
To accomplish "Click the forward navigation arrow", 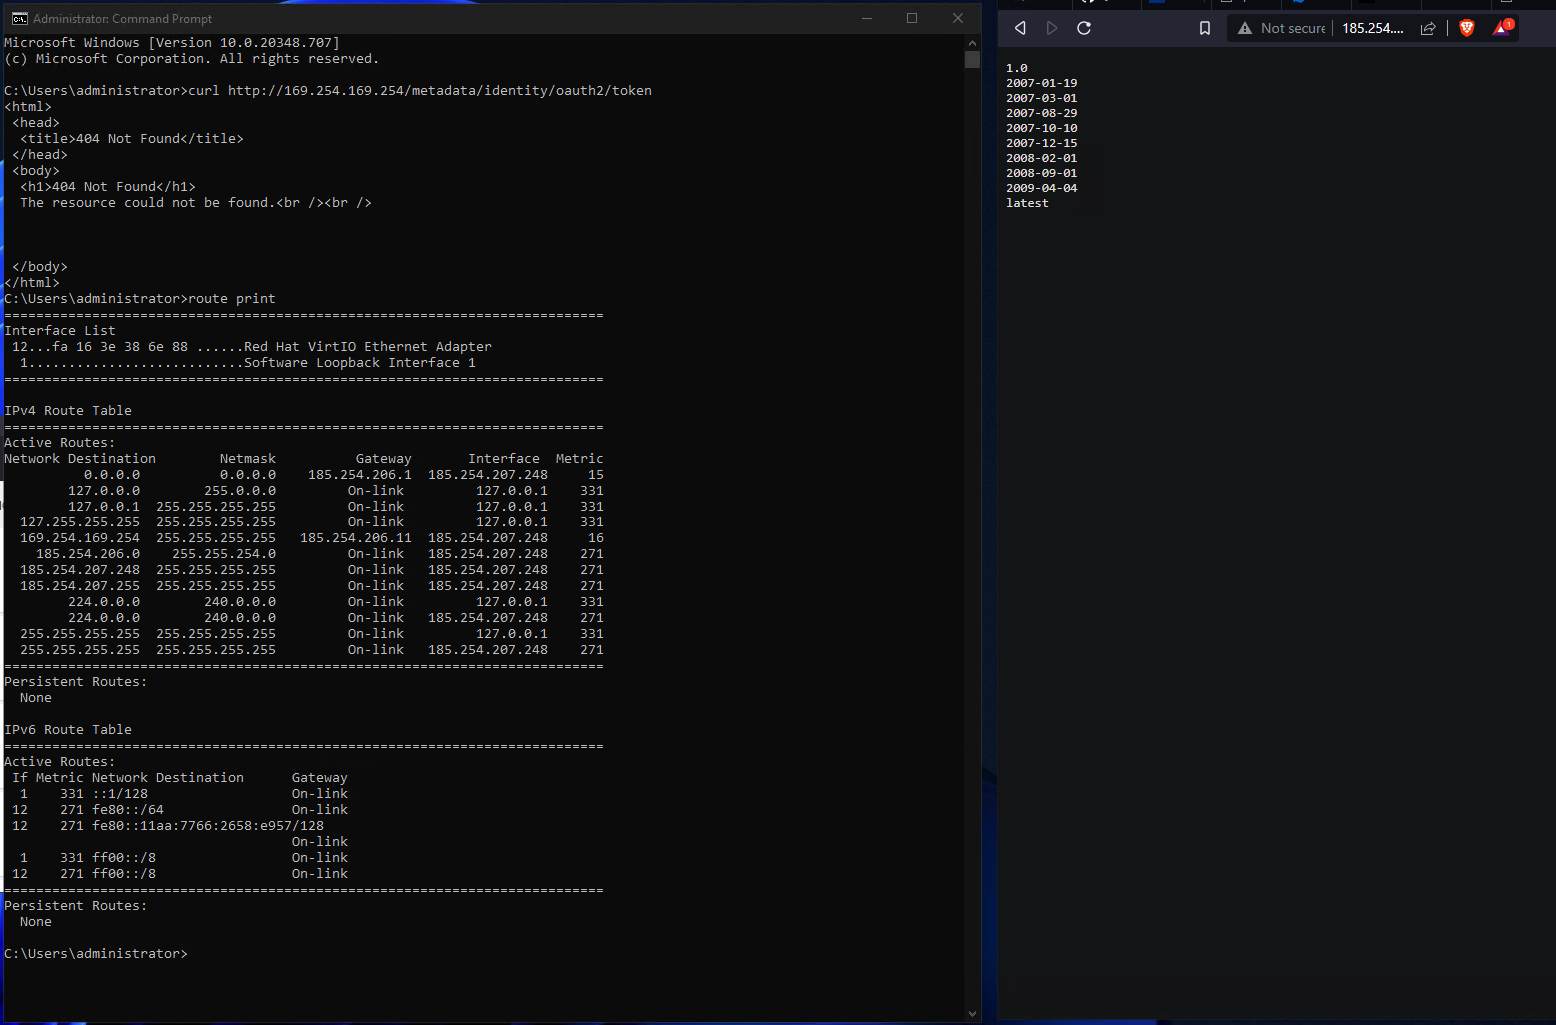I will [1051, 28].
